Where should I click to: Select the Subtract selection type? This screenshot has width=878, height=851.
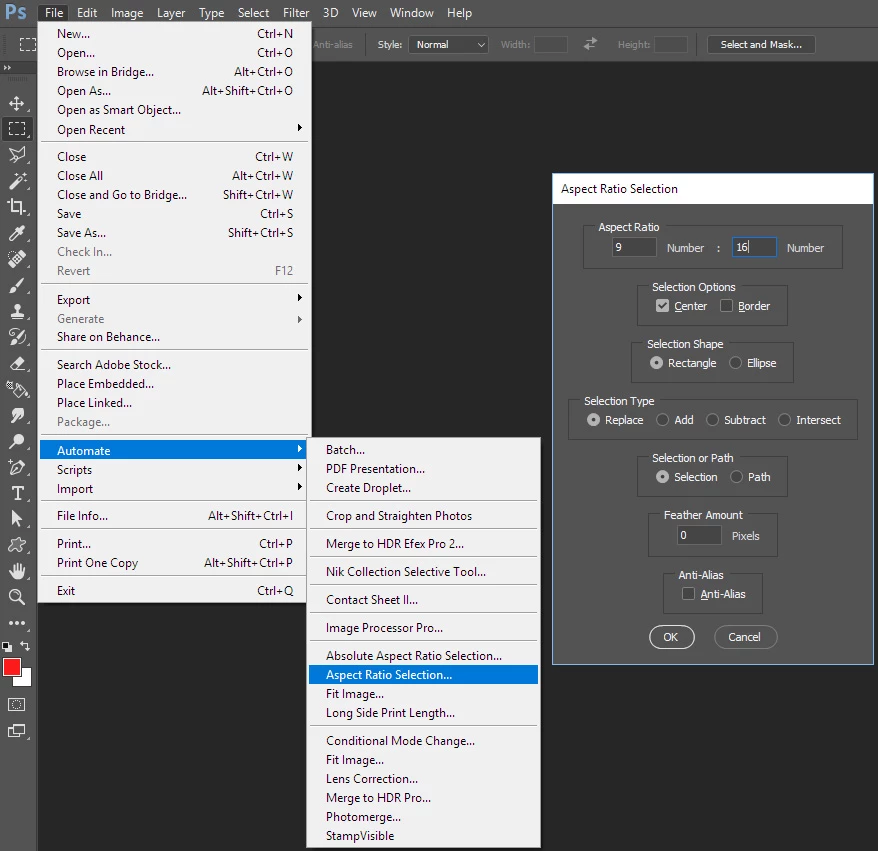(712, 420)
